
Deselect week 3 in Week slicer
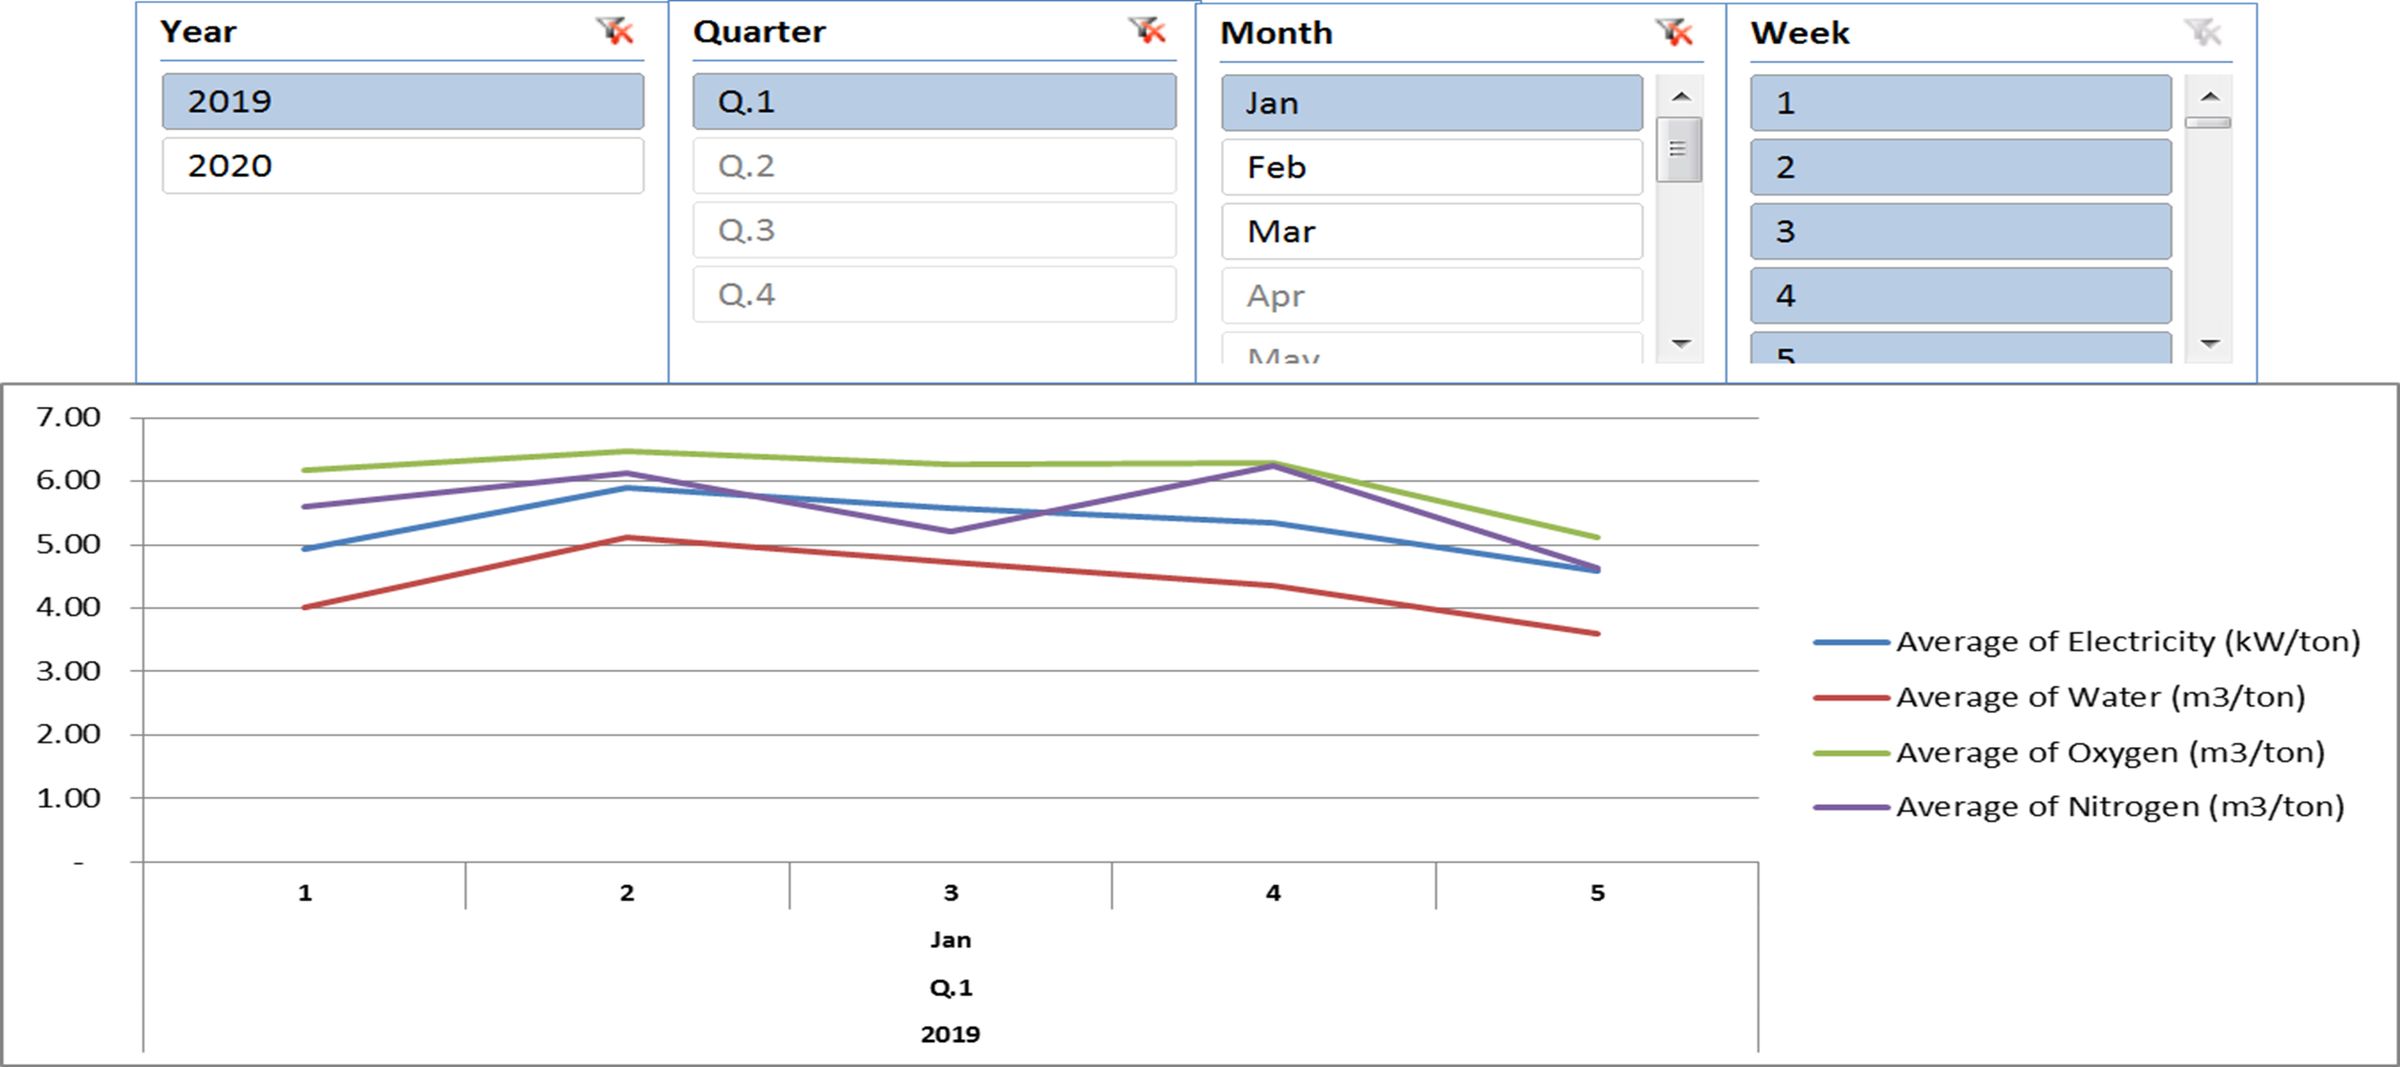(x=1960, y=232)
